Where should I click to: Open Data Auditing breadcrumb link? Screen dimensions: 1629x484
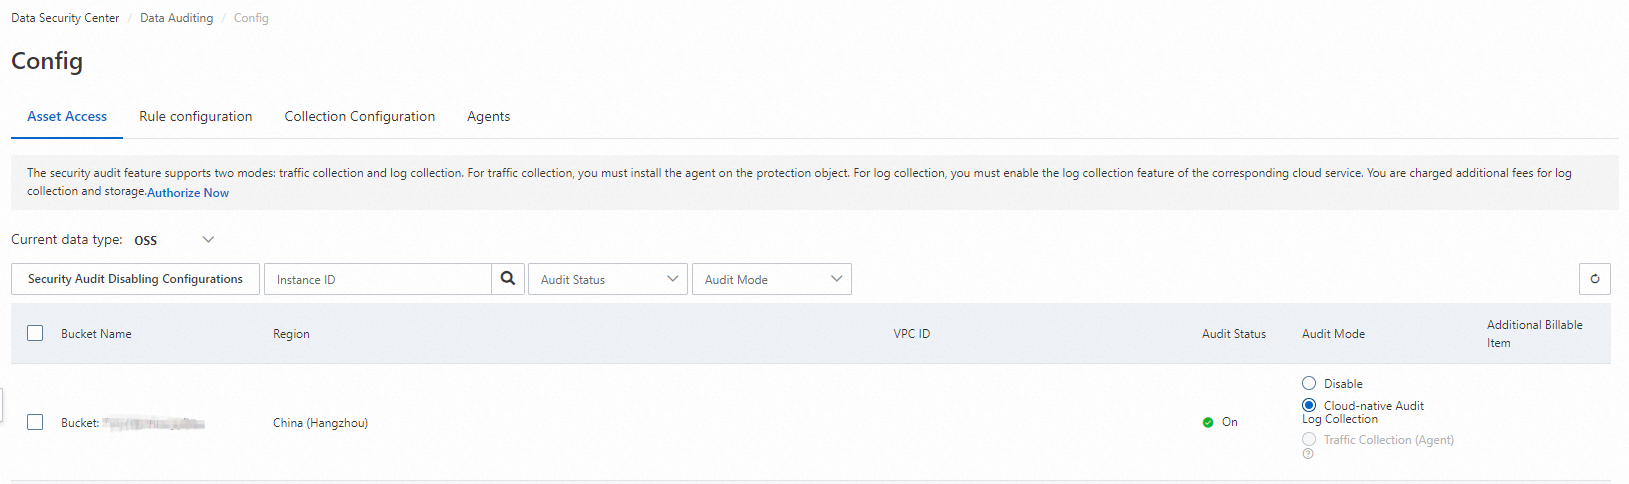tap(176, 18)
